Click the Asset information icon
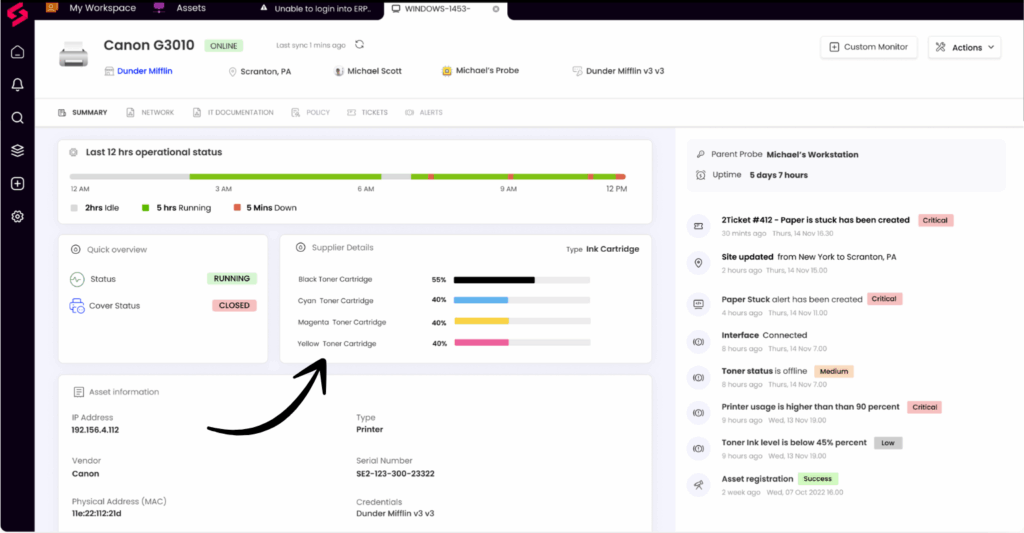The image size is (1024, 533). click(78, 392)
